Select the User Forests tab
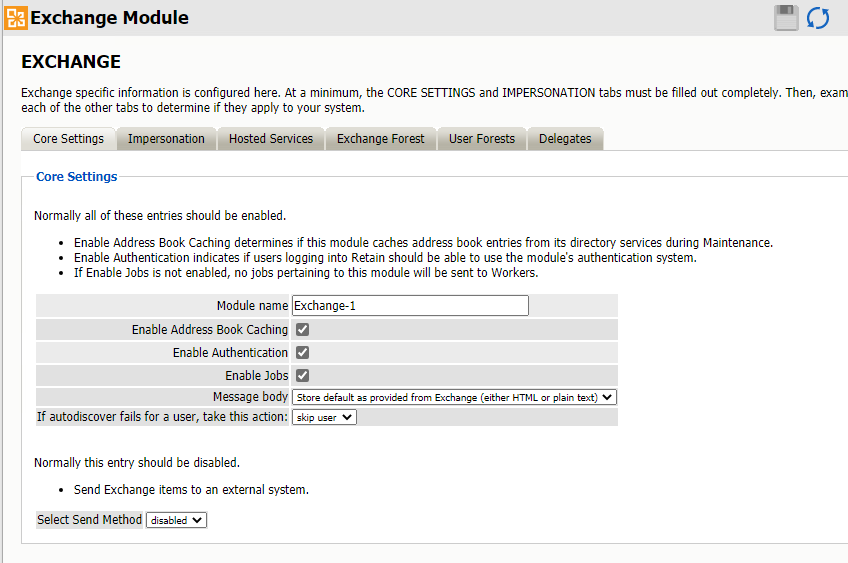The width and height of the screenshot is (848, 563). point(481,139)
